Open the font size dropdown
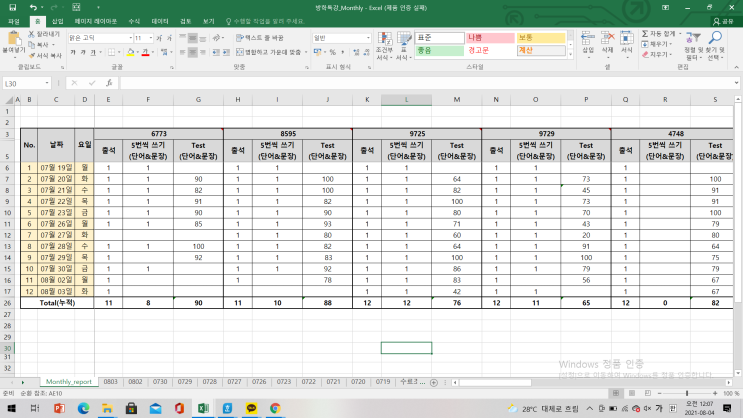This screenshot has height=418, width=743. pos(151,38)
